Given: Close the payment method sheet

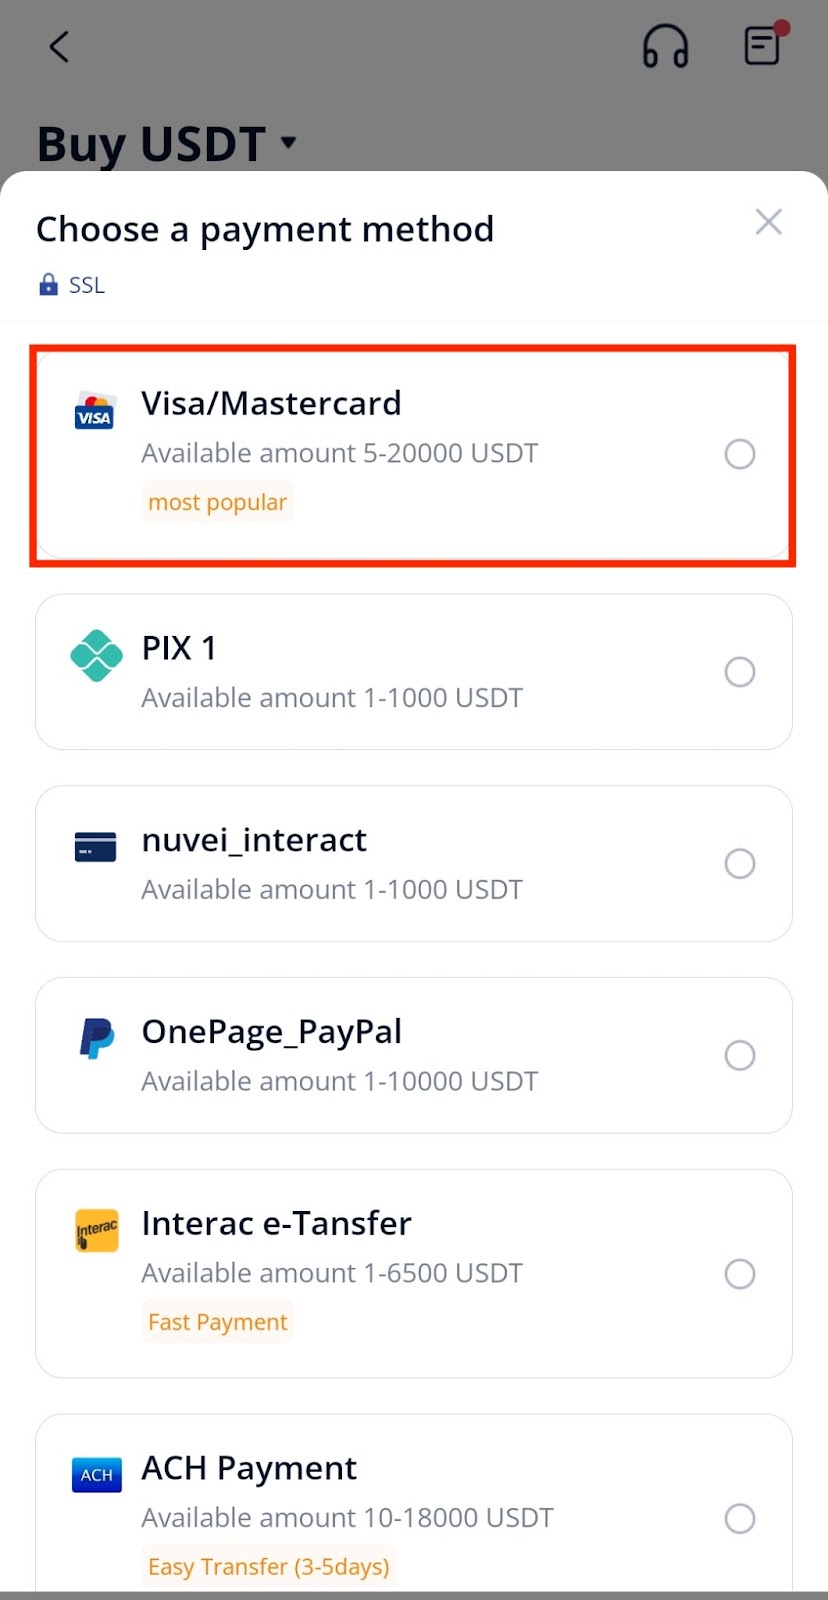Looking at the screenshot, I should click(x=768, y=222).
